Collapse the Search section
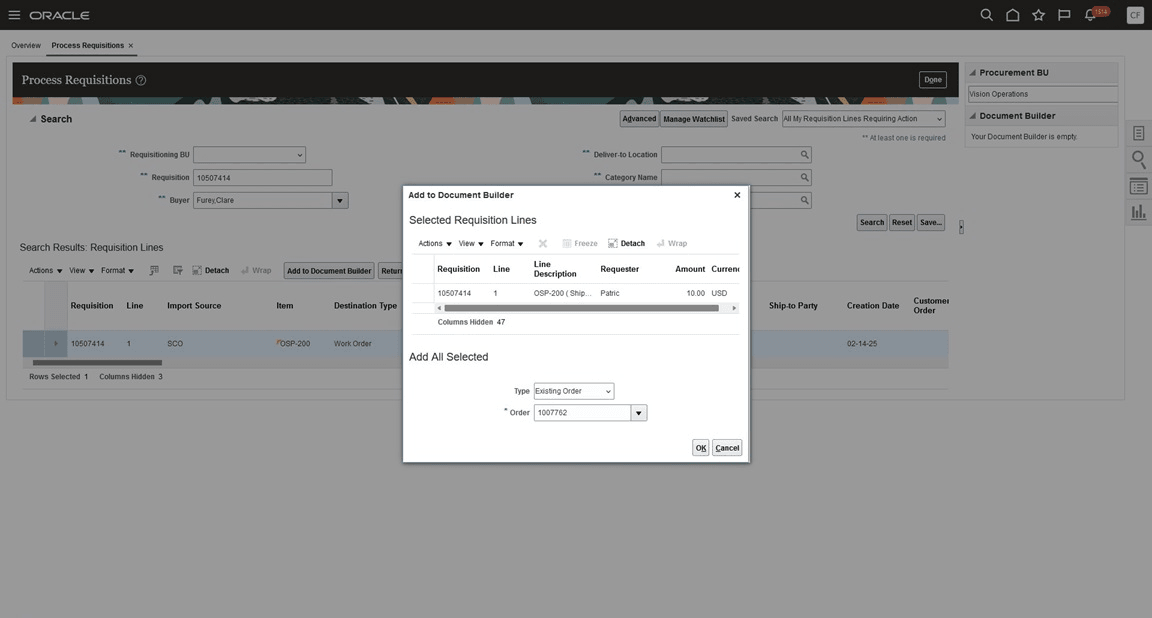This screenshot has height=618, width=1152. point(32,119)
